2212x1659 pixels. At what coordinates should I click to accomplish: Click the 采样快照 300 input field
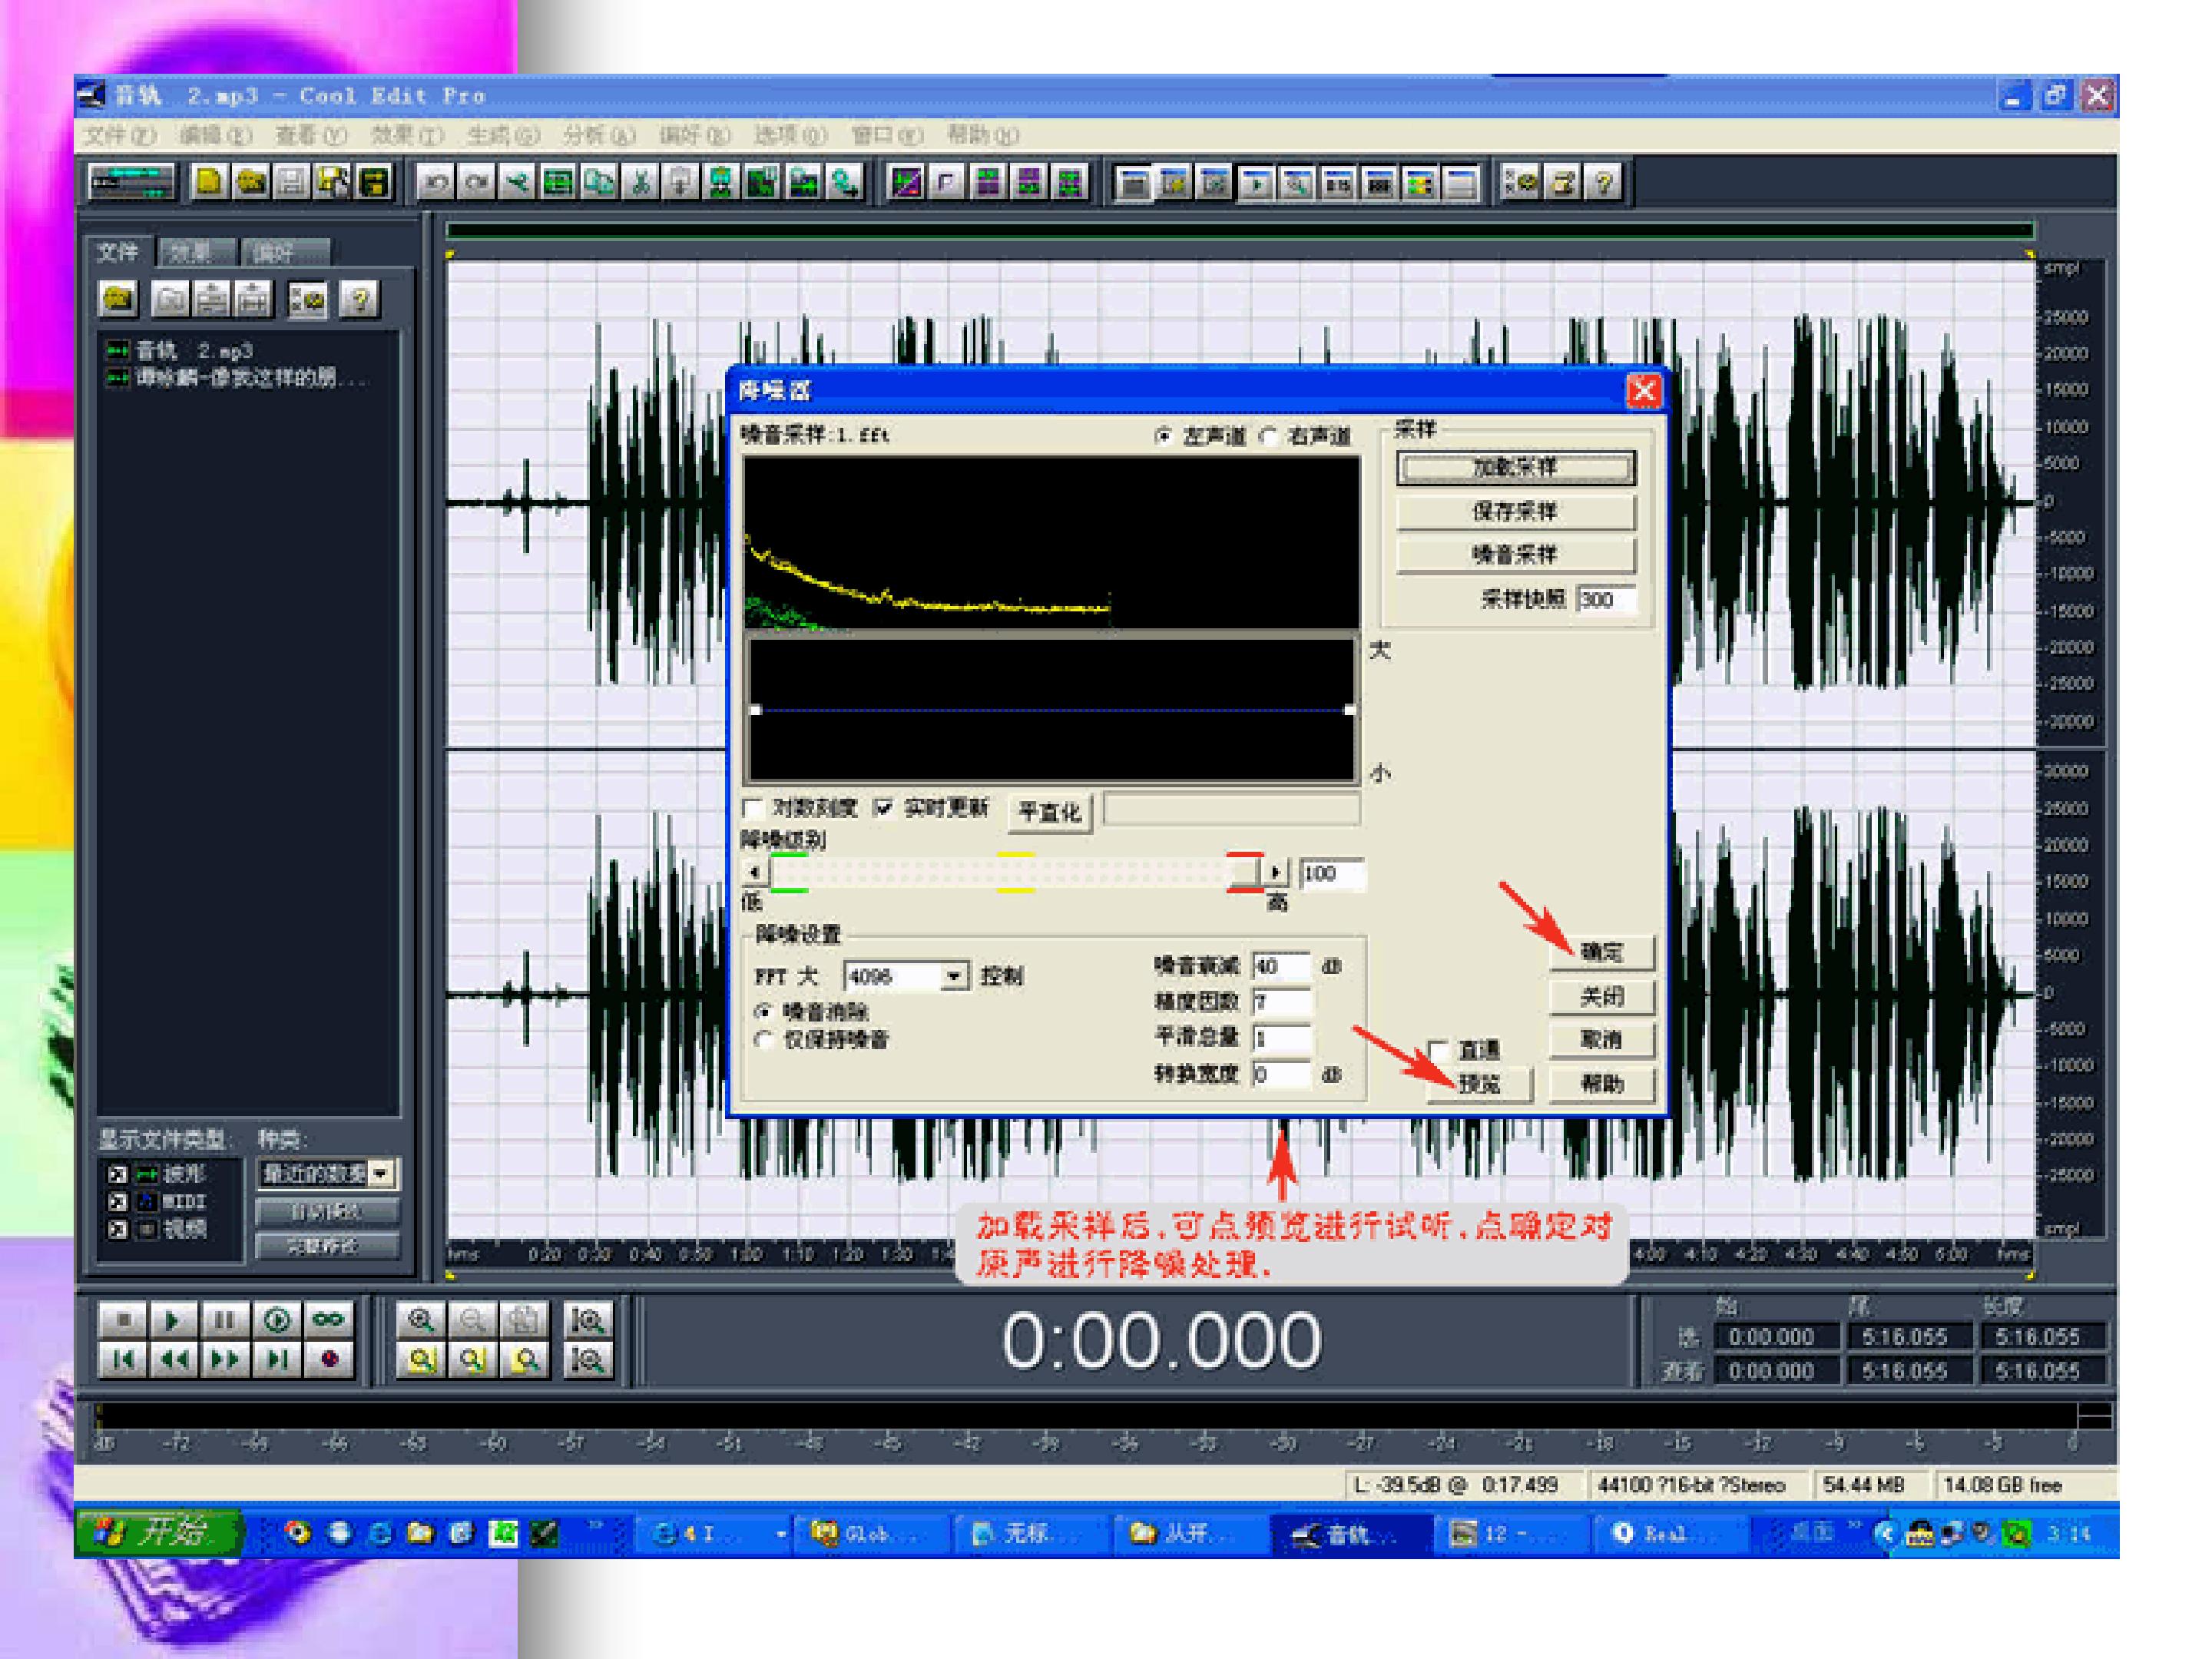[x=1606, y=600]
